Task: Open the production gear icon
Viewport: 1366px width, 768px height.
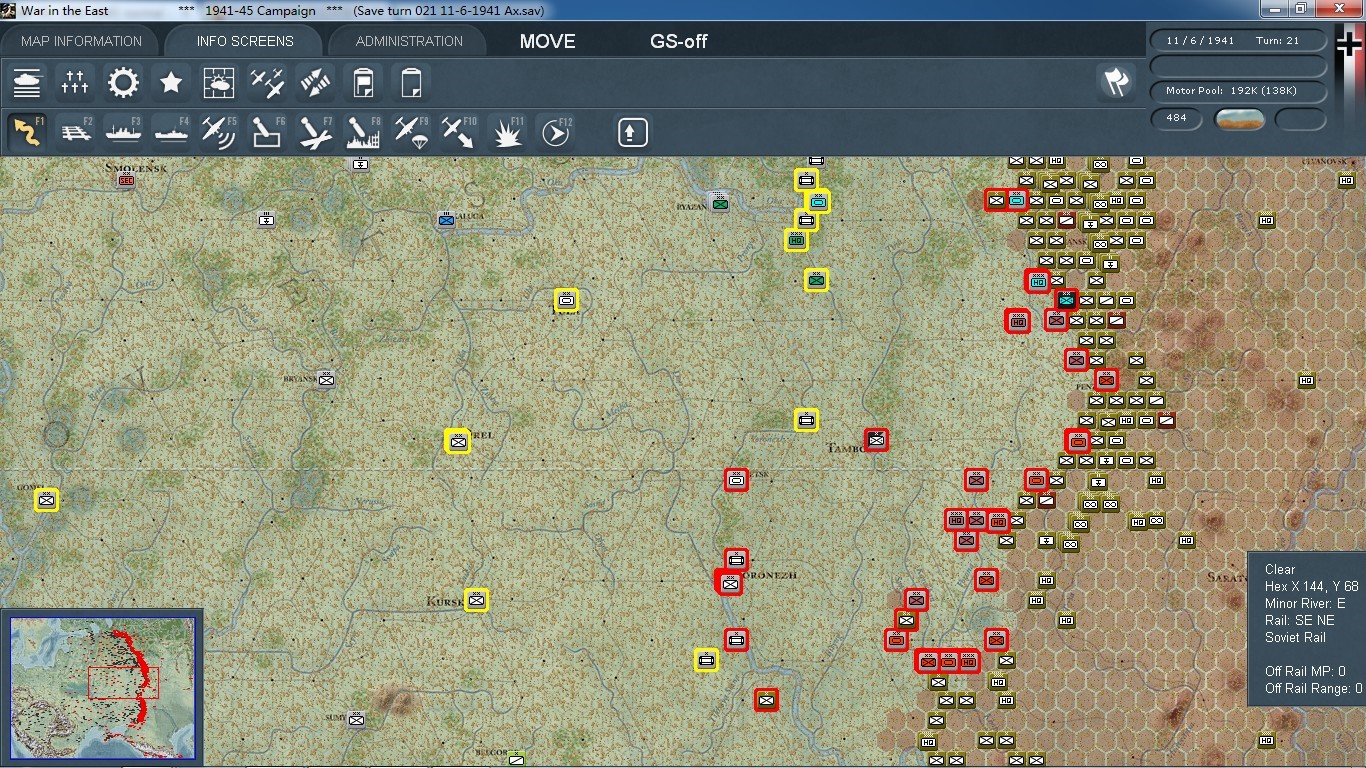Action: point(123,83)
